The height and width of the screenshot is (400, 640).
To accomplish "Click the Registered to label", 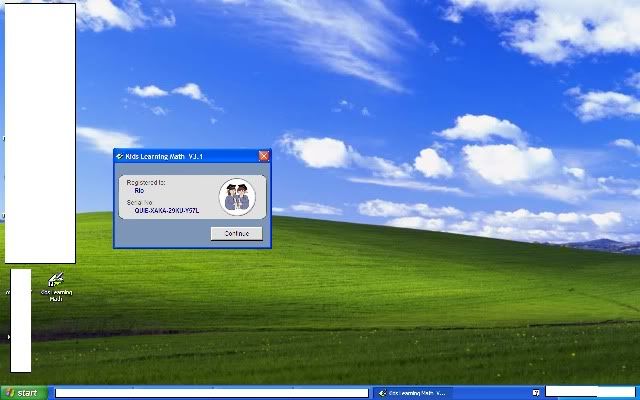I will click(146, 182).
